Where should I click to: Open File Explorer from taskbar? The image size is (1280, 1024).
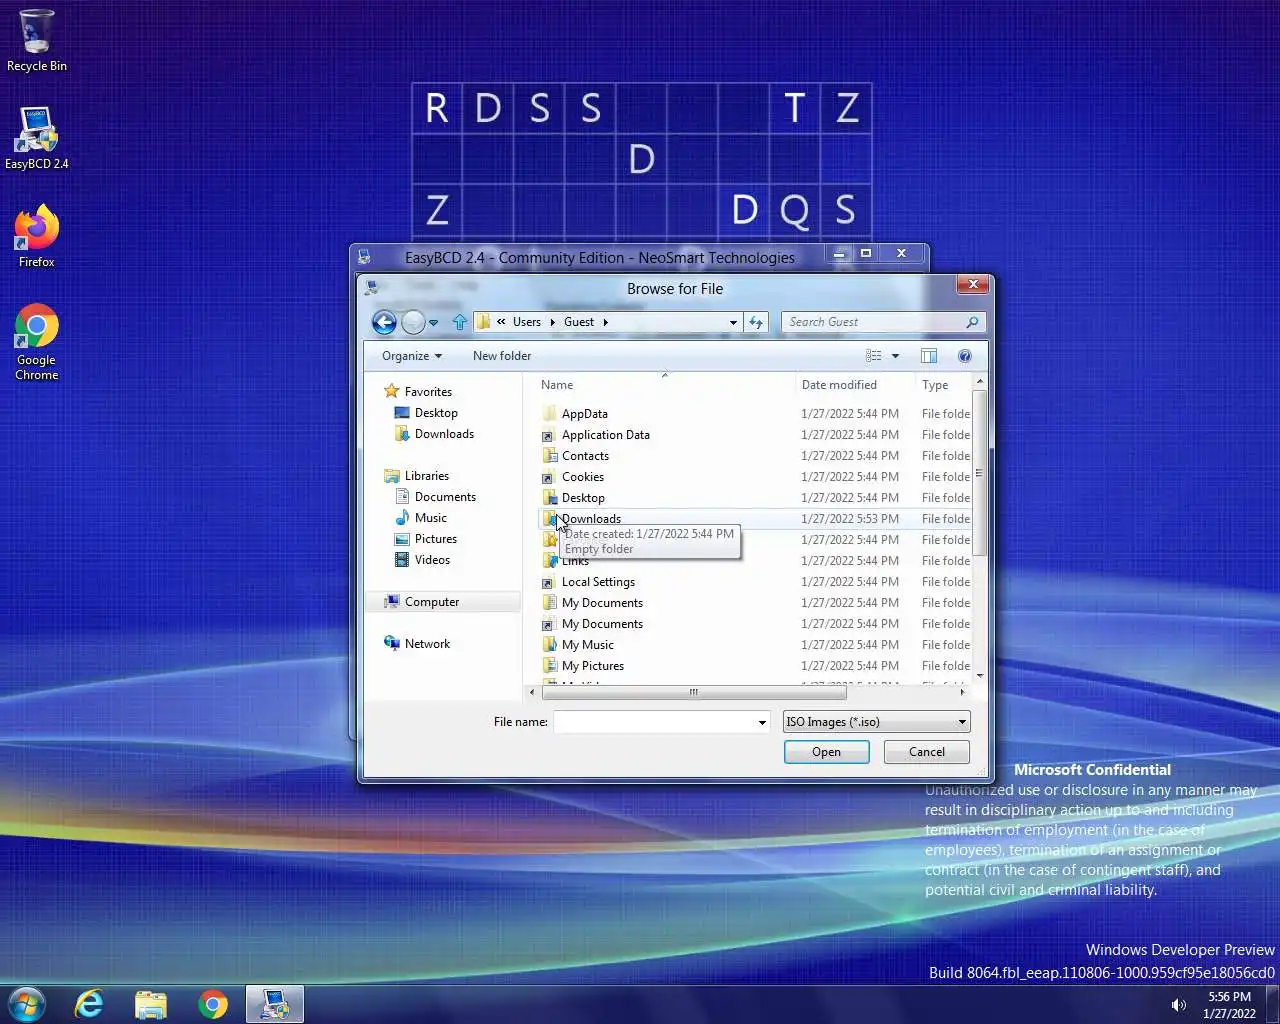coord(151,1004)
